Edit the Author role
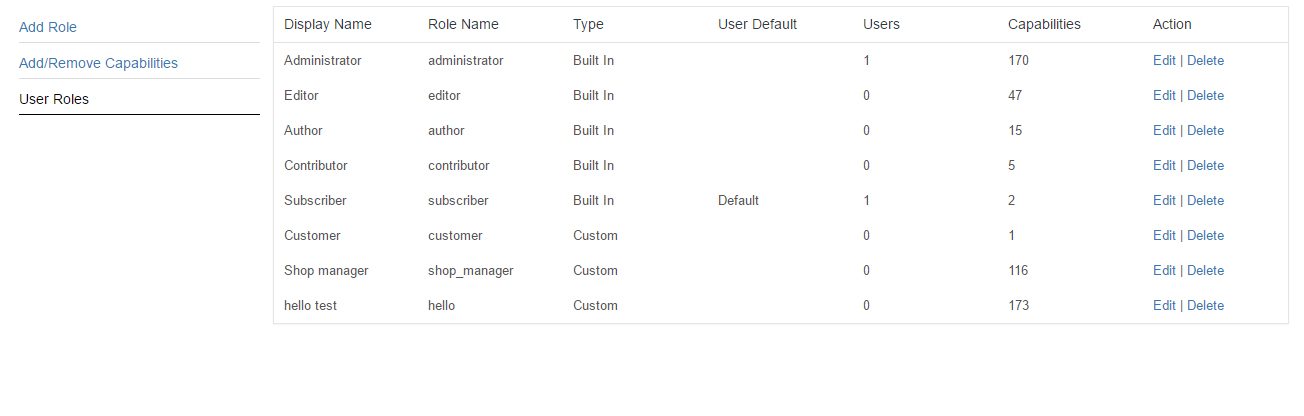The image size is (1304, 416). (x=1164, y=130)
